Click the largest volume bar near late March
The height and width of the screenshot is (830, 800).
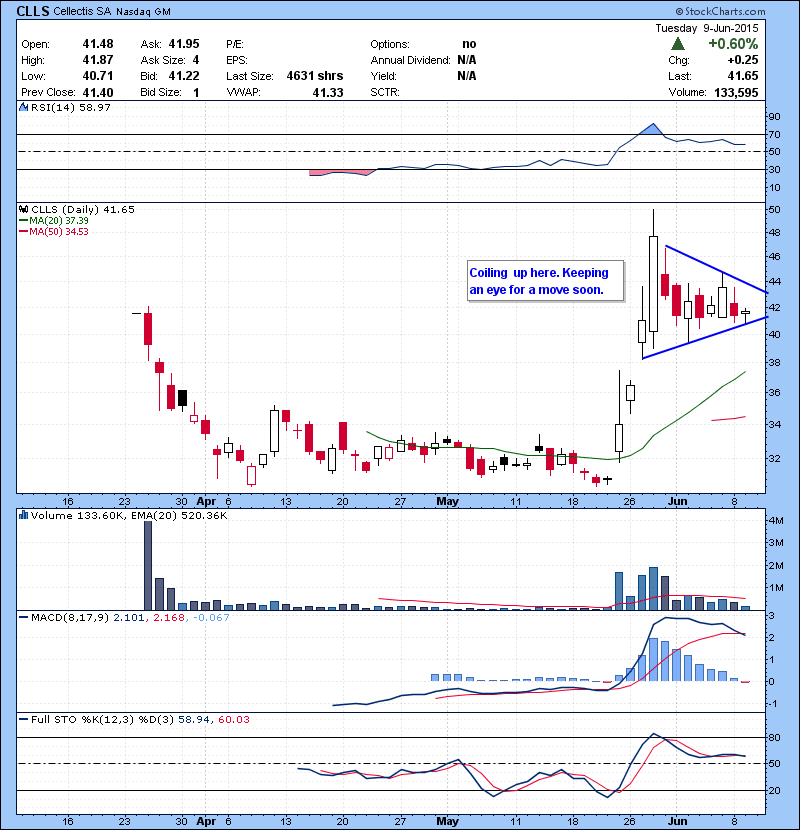coord(148,565)
